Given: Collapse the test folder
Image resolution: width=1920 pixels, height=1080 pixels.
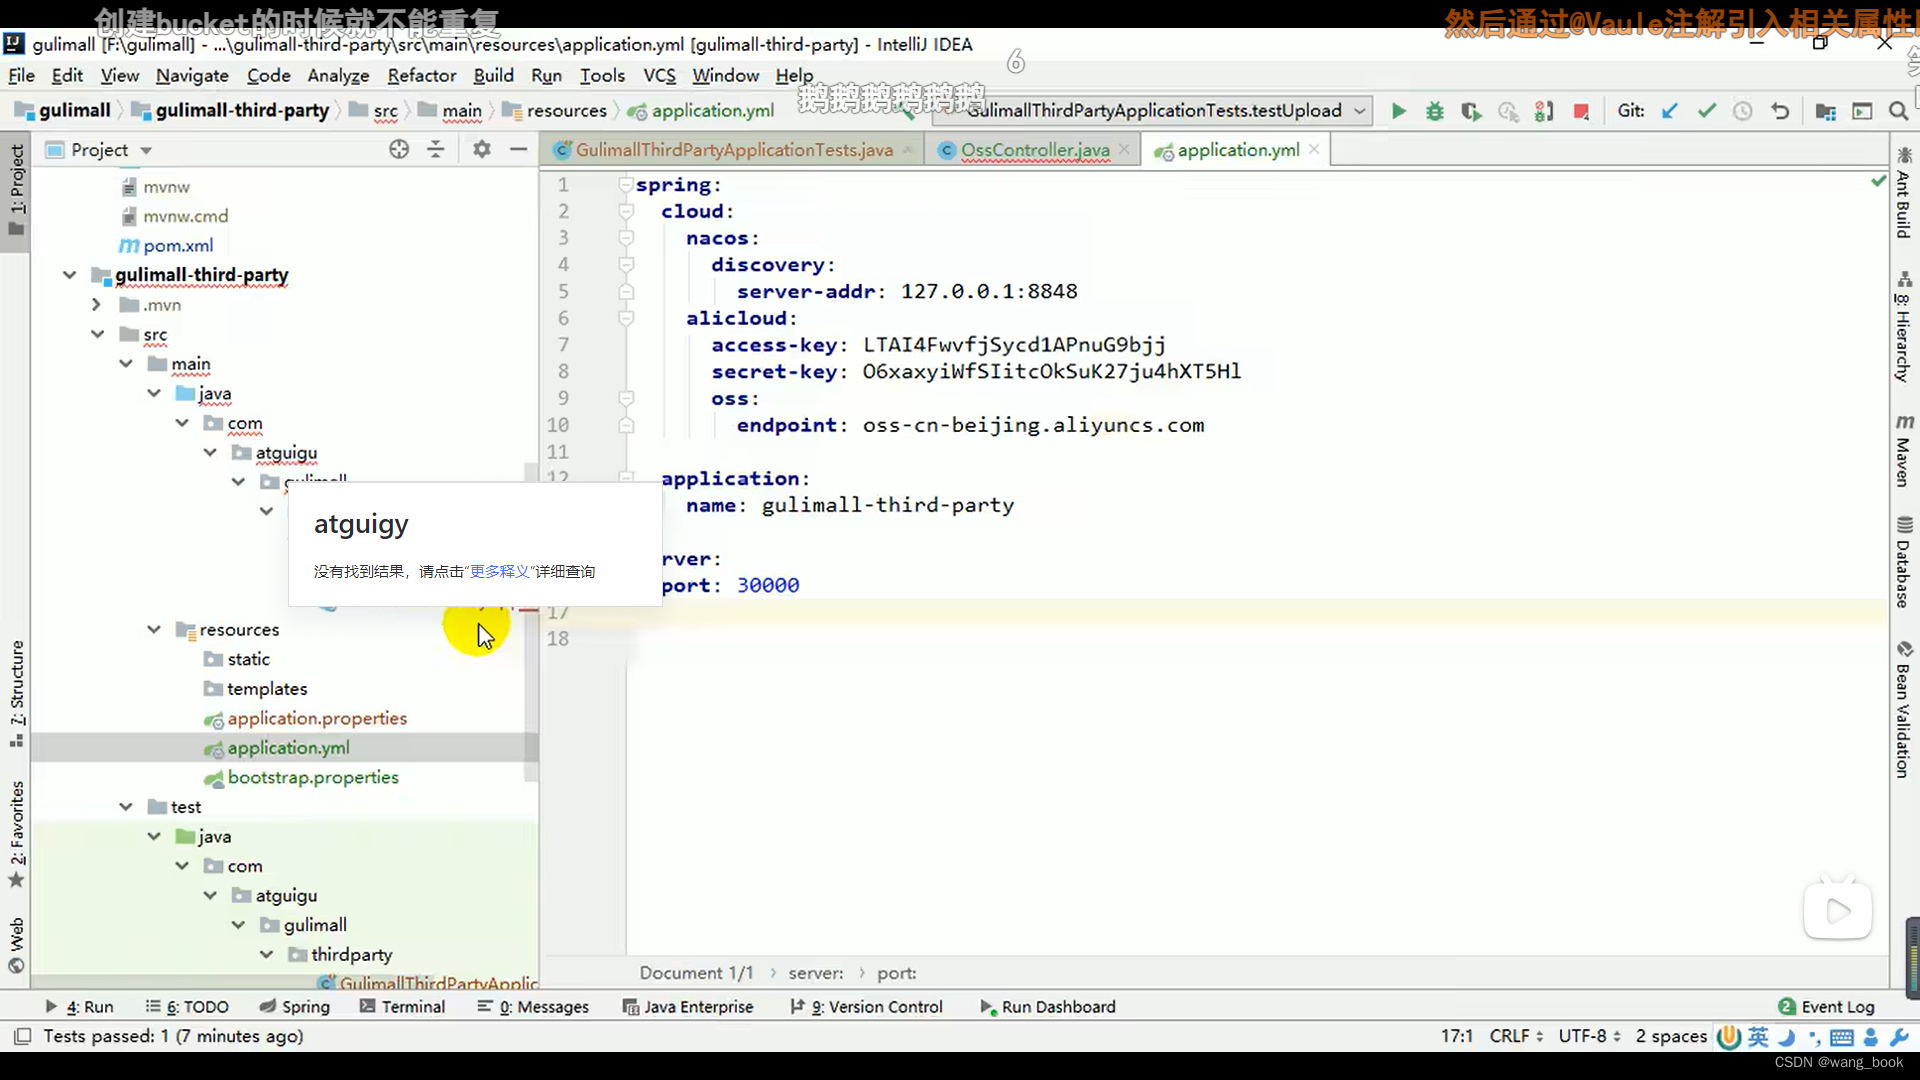Looking at the screenshot, I should tap(125, 807).
